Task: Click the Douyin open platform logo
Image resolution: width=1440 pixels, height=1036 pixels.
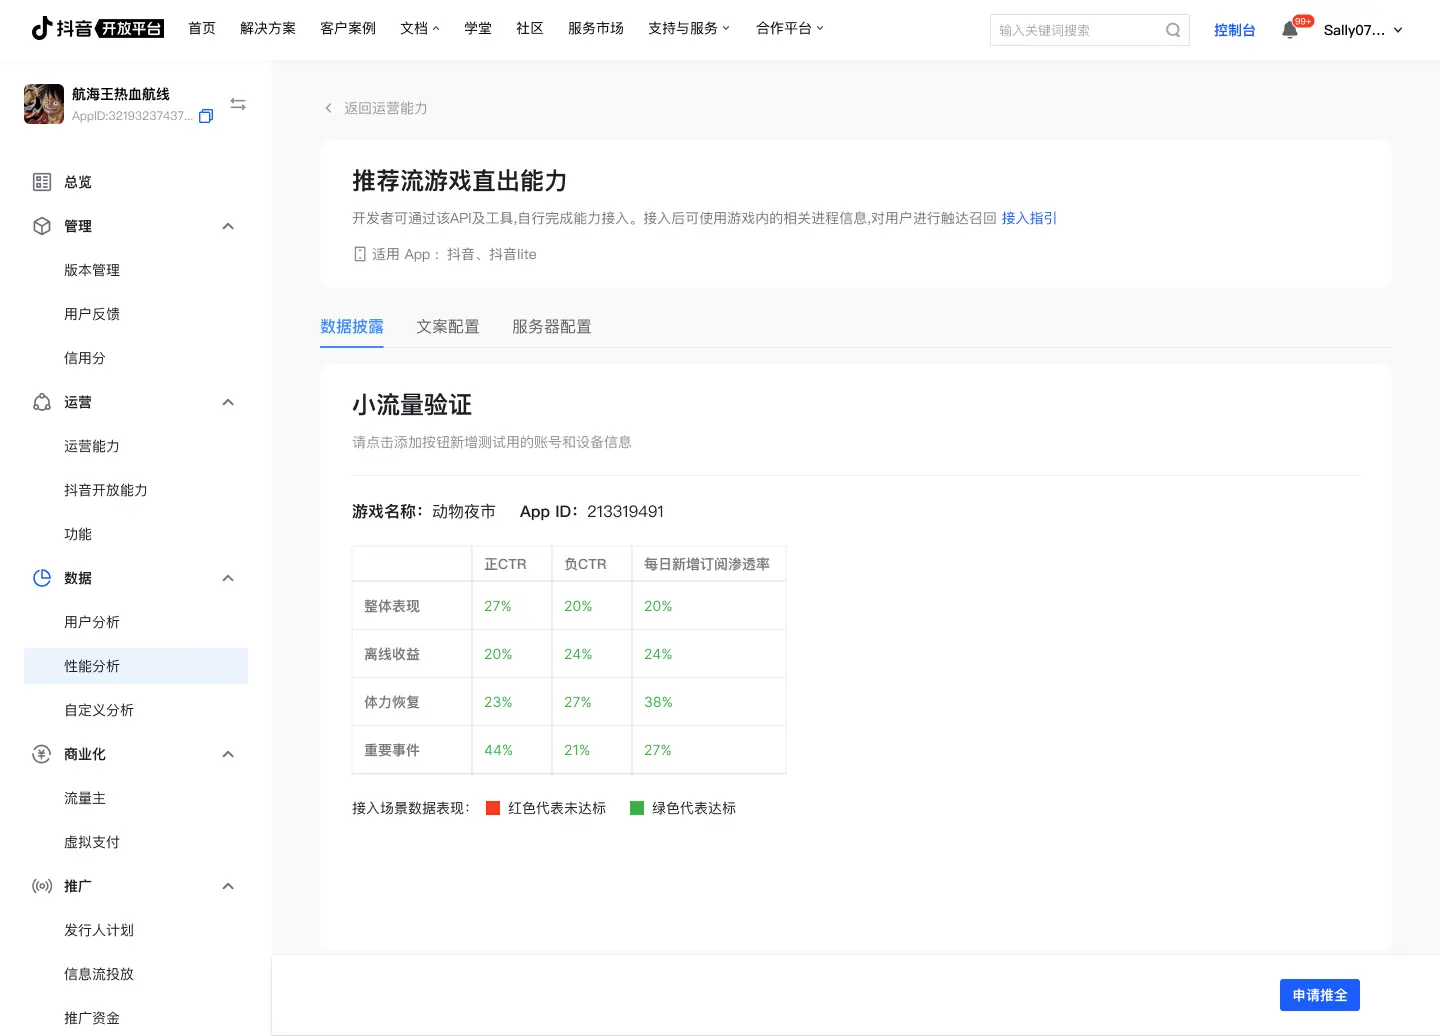Action: coord(98,28)
